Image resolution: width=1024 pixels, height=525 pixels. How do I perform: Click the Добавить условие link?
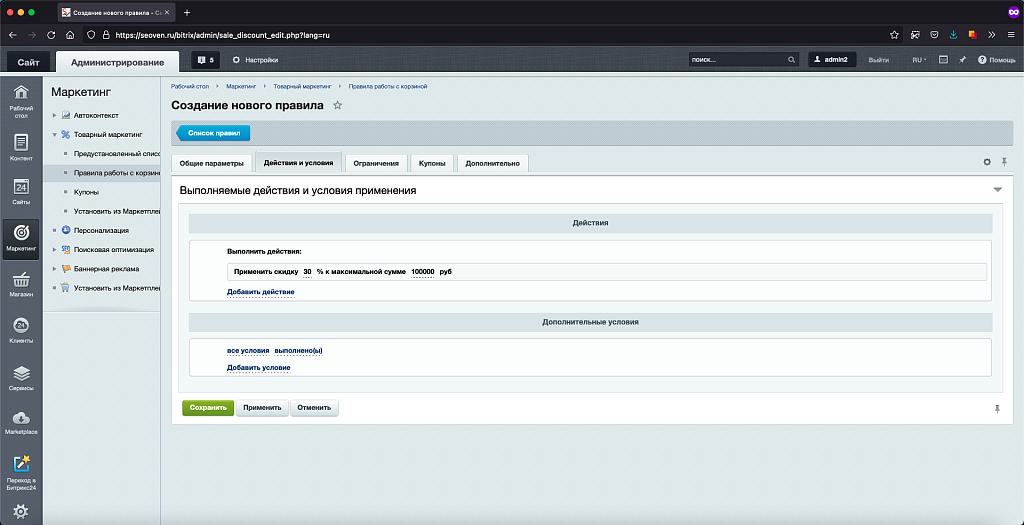258,368
